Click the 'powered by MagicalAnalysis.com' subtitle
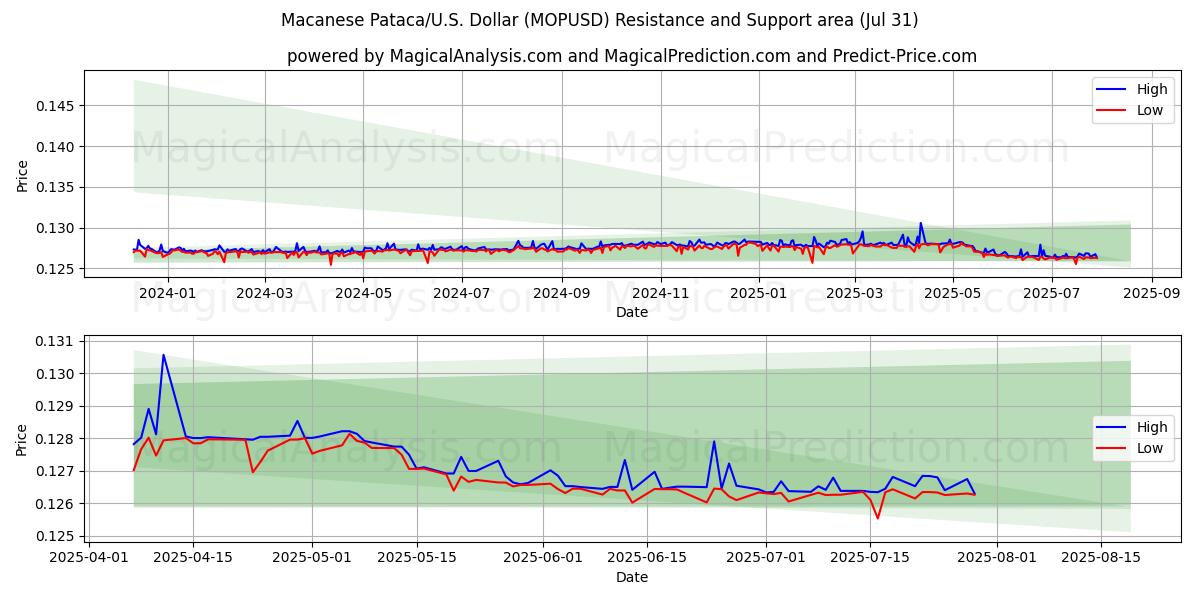This screenshot has width=1200, height=600. (x=632, y=56)
